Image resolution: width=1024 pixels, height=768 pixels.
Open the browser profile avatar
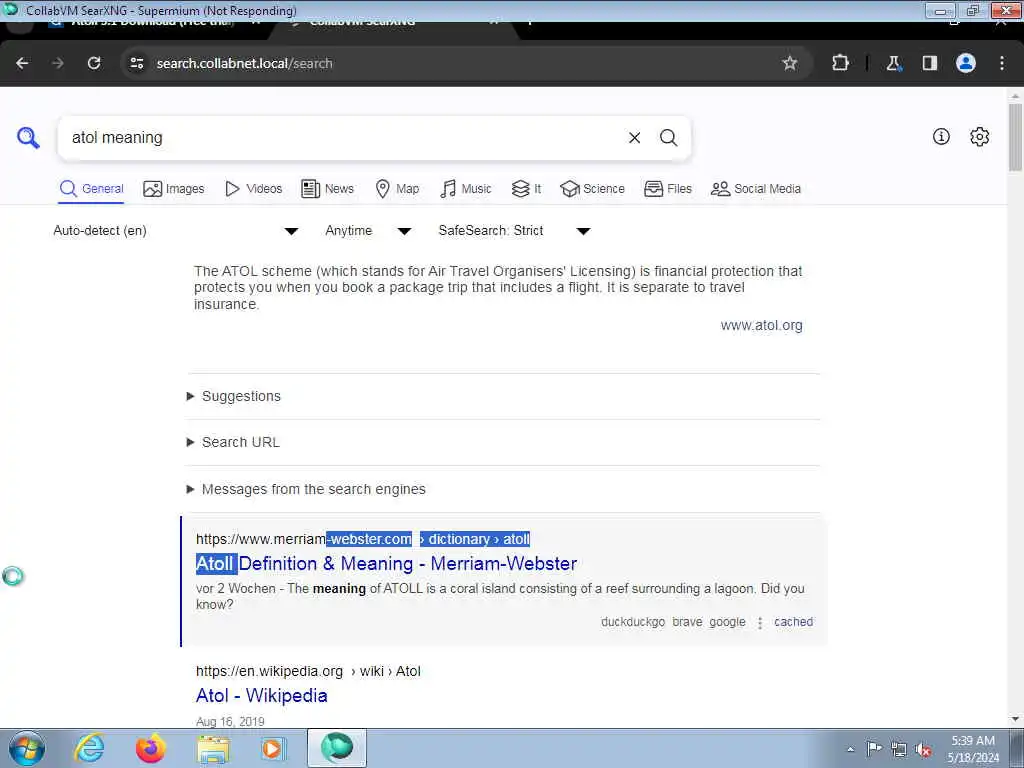click(966, 63)
